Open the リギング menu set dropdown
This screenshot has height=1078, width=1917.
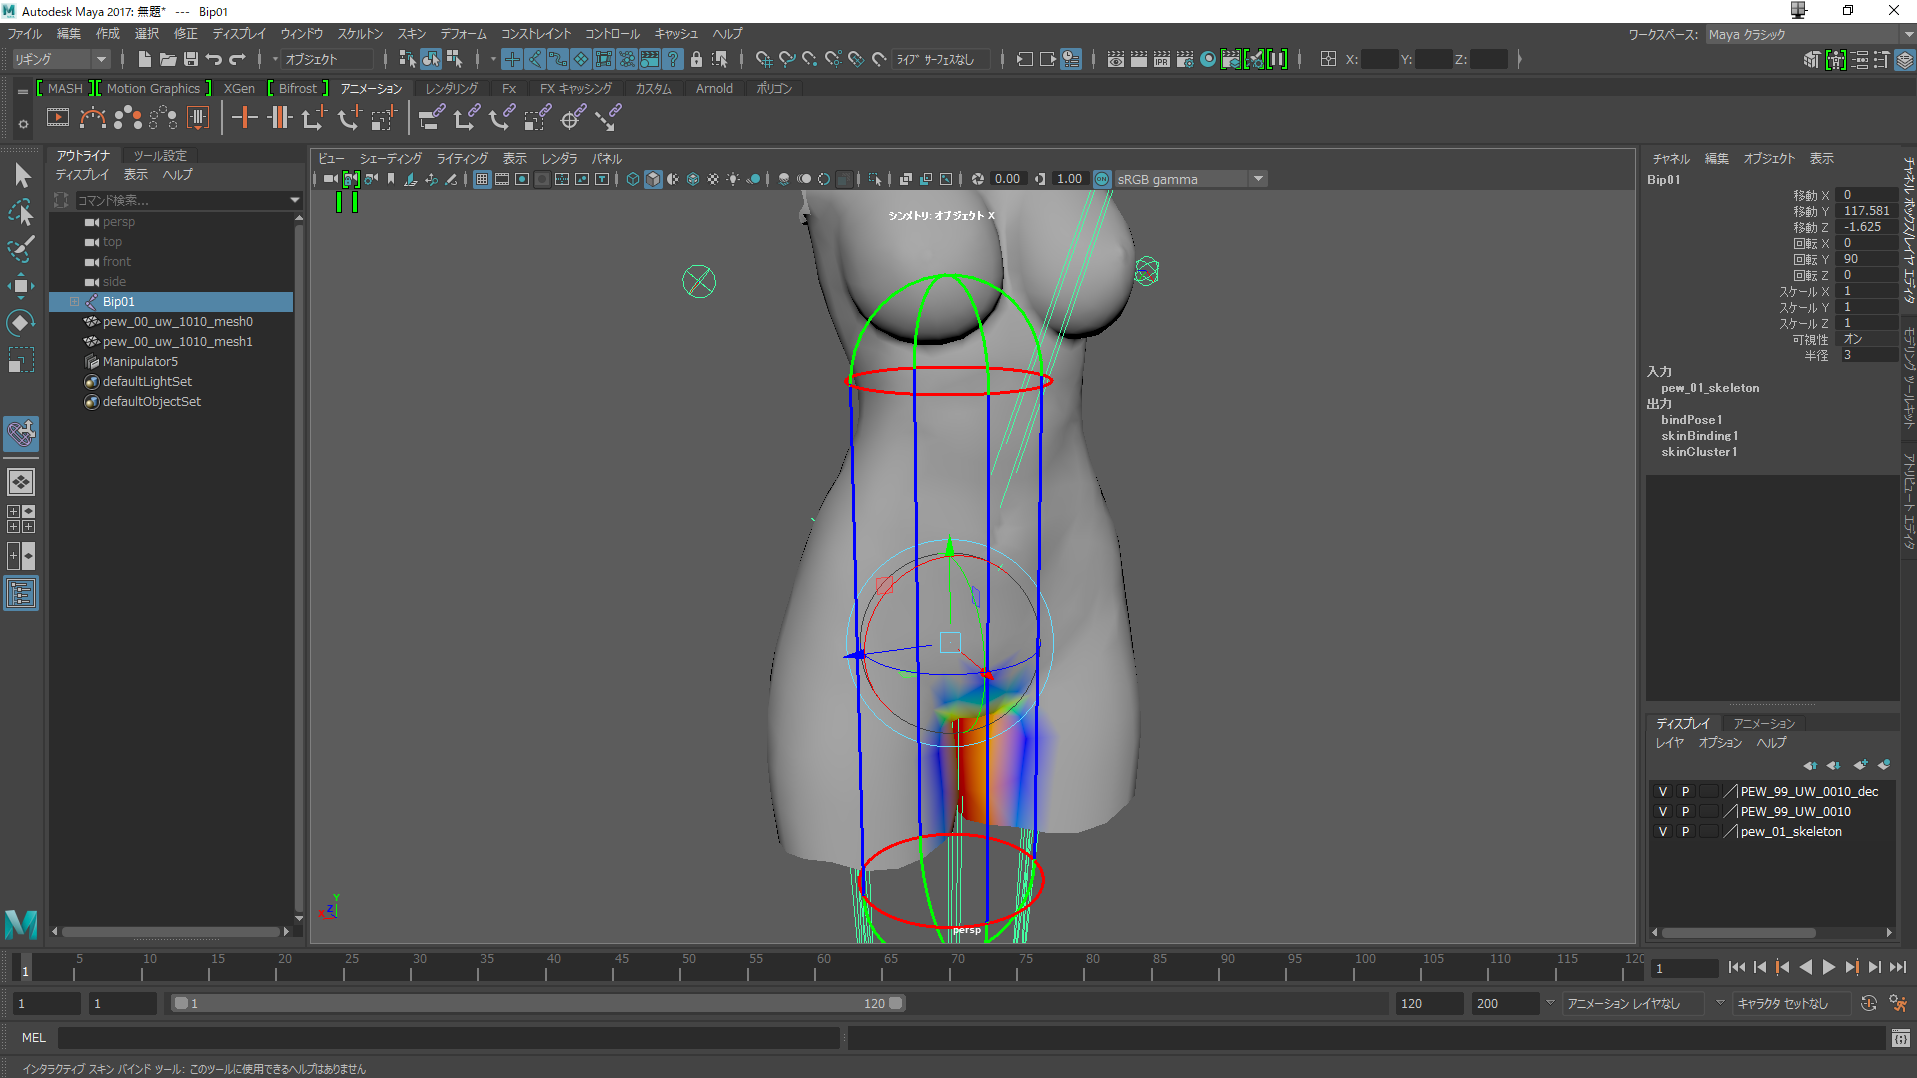100,60
